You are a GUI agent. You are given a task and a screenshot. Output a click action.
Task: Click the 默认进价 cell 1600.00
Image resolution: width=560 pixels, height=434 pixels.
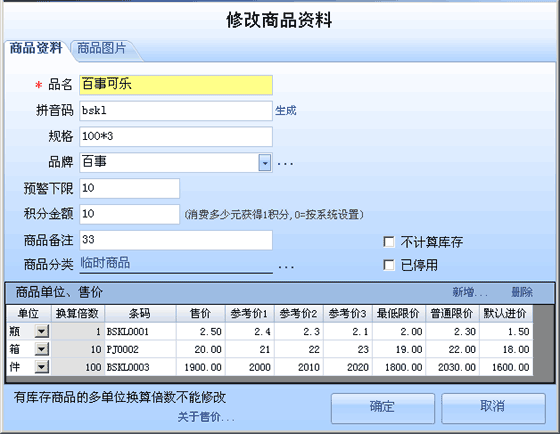506,367
